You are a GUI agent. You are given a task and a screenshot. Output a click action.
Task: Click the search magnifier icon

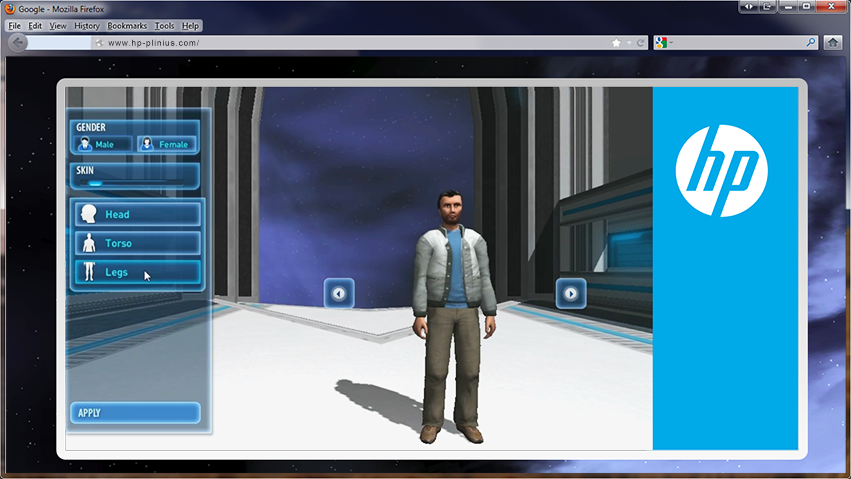pyautogui.click(x=811, y=42)
